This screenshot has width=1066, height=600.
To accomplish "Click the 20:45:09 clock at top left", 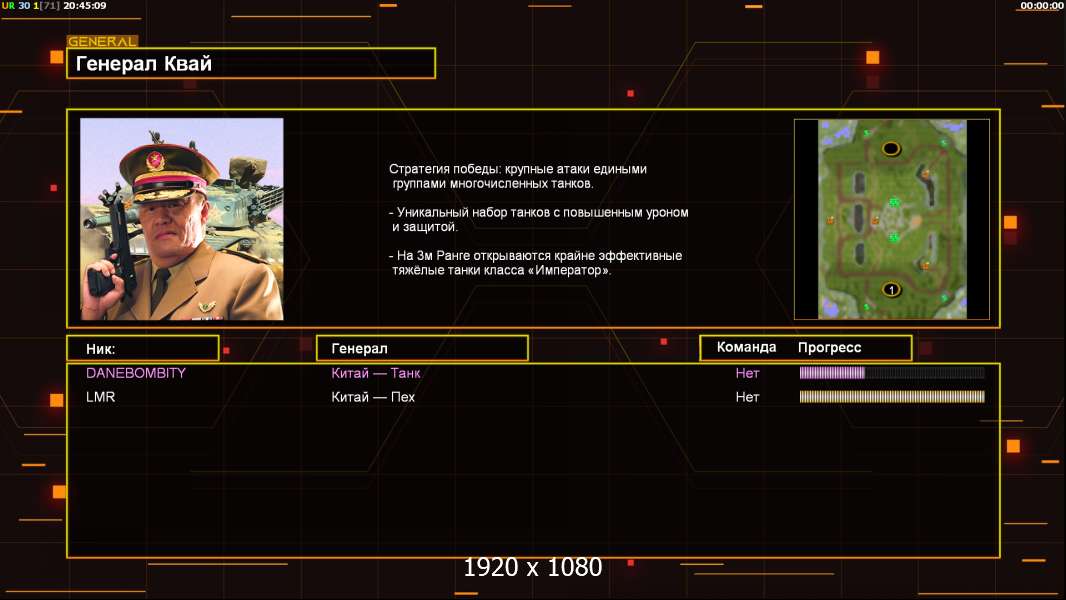I will tap(85, 5).
